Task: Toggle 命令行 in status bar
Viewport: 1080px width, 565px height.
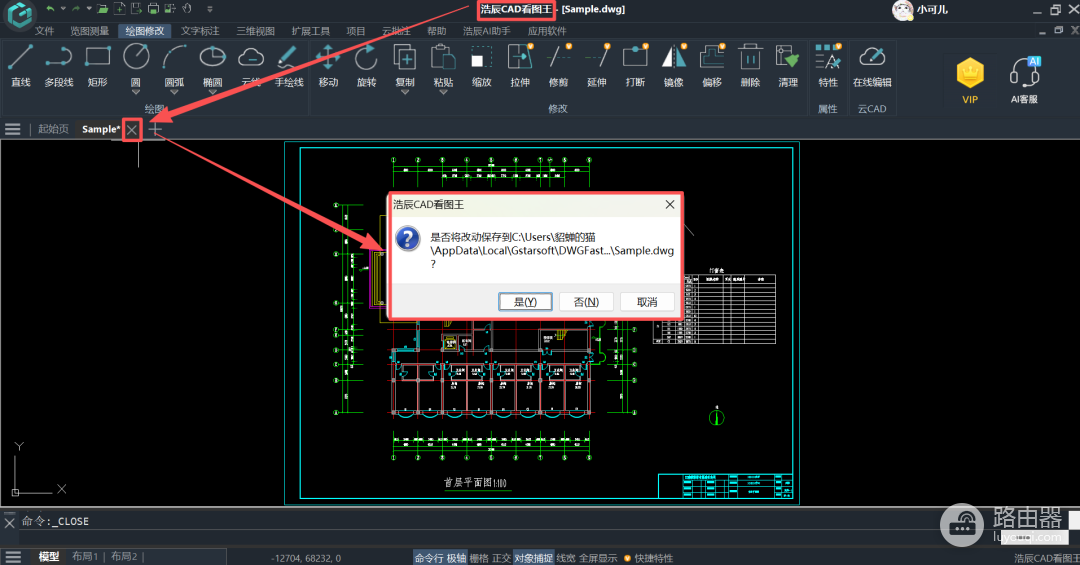Action: point(429,558)
